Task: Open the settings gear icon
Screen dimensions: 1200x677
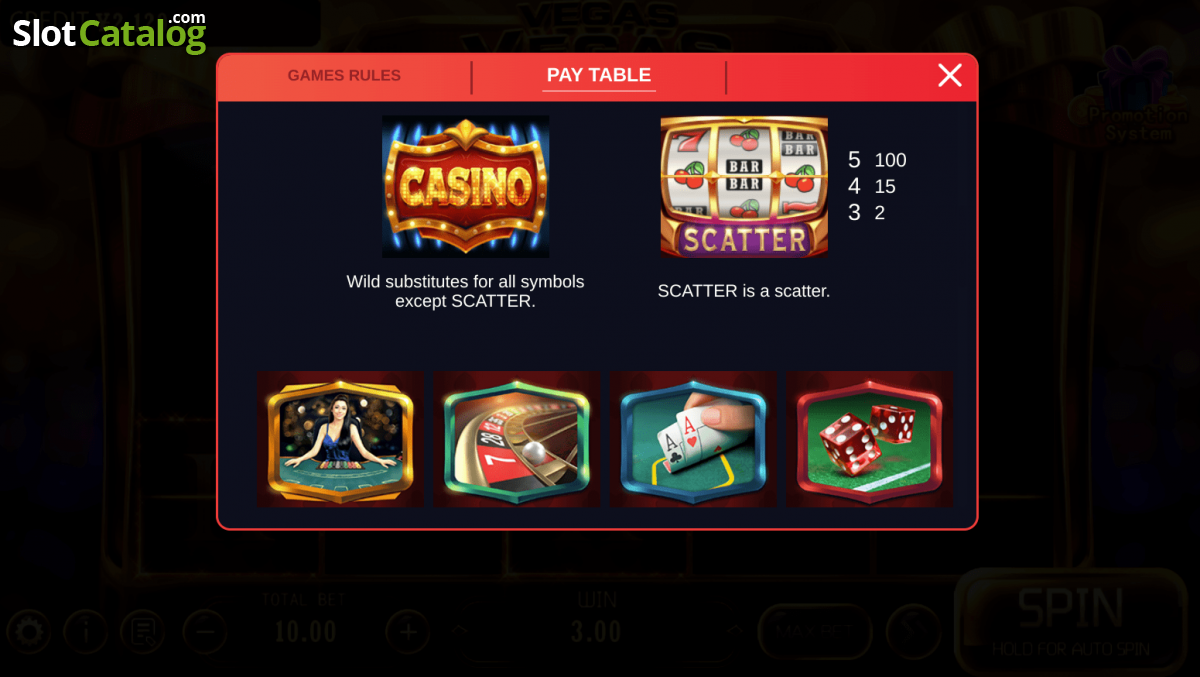Action: (x=28, y=632)
